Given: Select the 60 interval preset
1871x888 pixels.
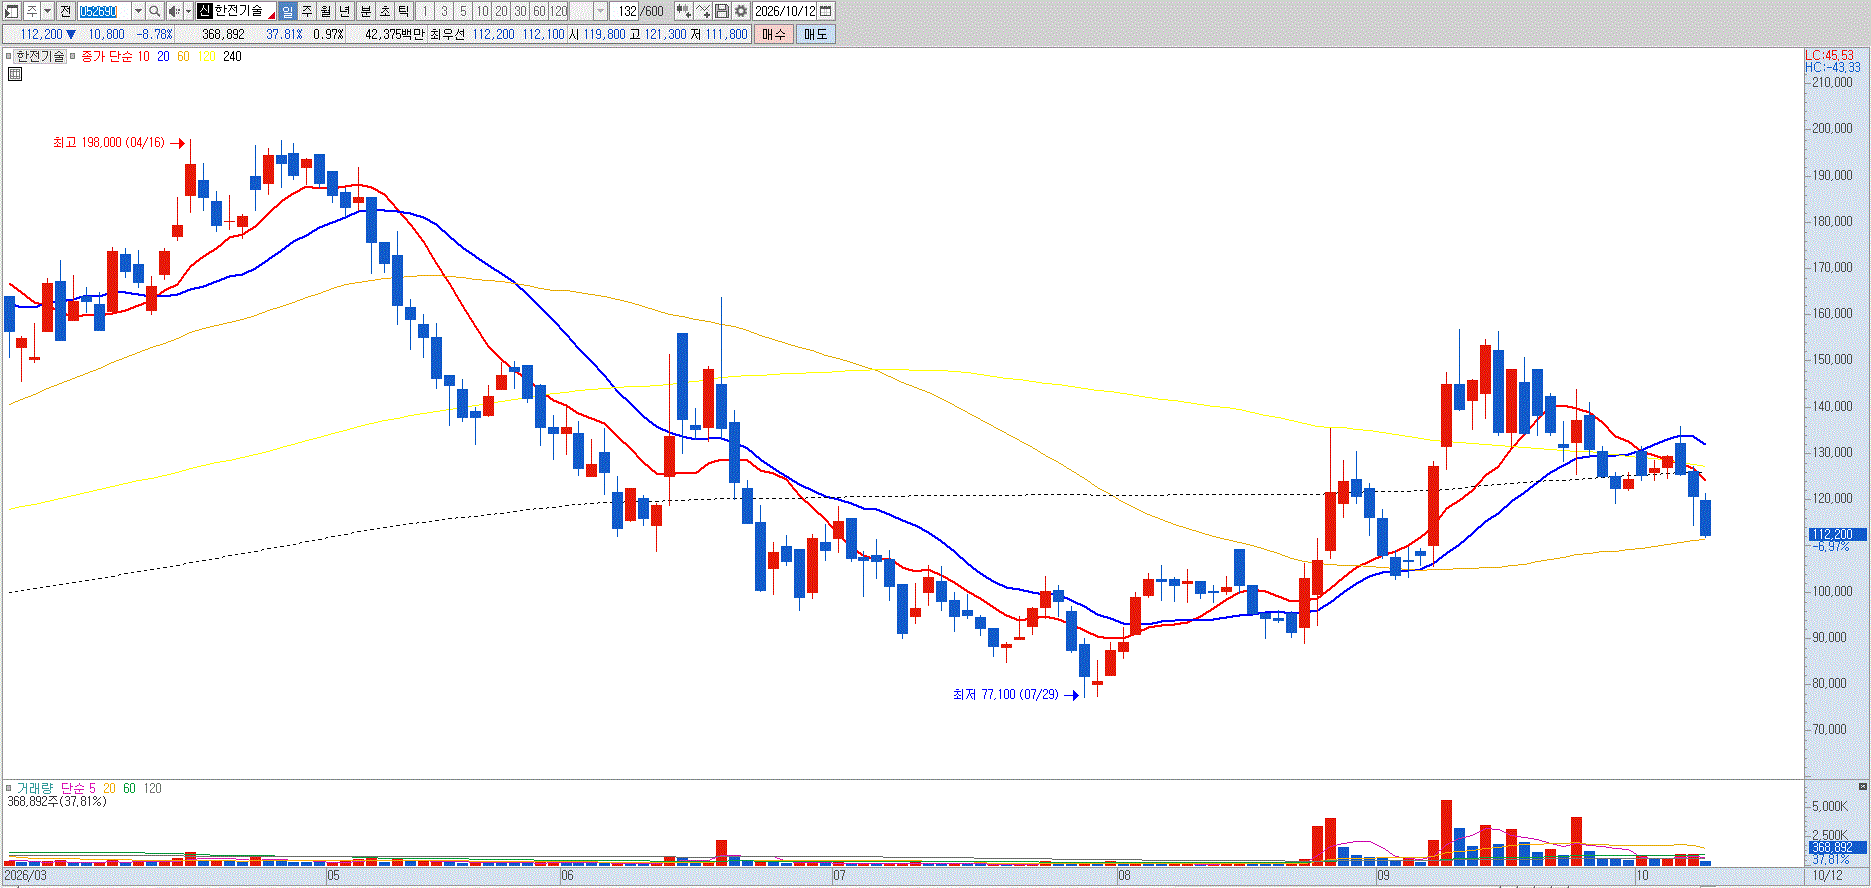Looking at the screenshot, I should pyautogui.click(x=539, y=11).
